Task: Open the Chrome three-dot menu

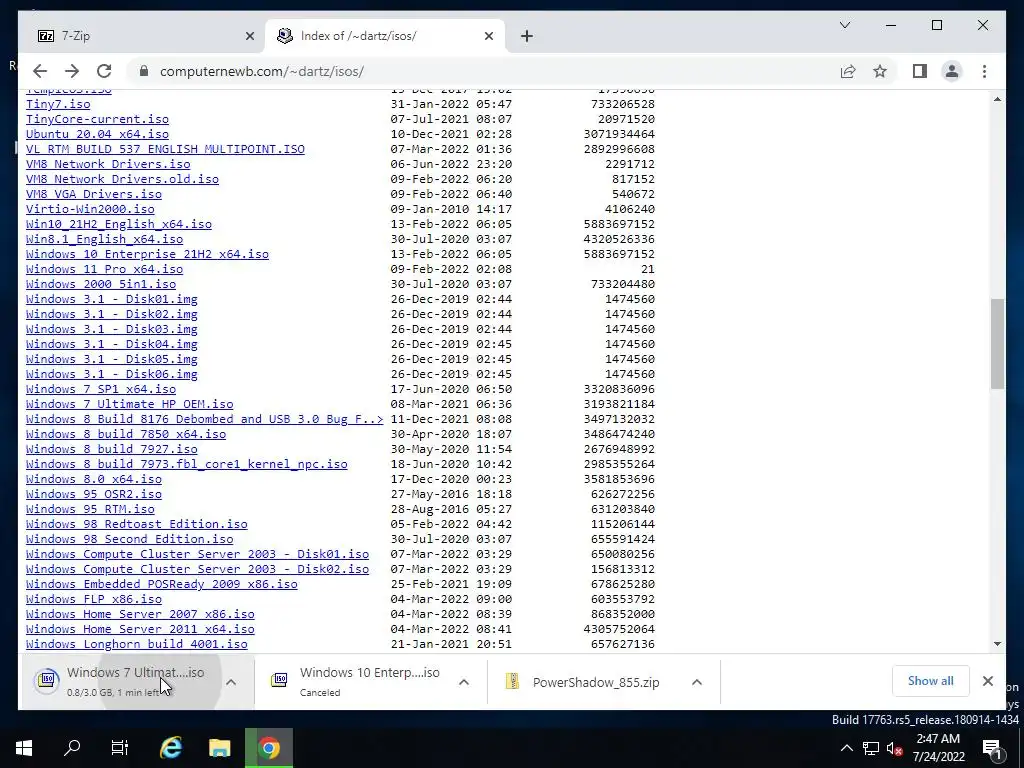Action: [x=984, y=71]
